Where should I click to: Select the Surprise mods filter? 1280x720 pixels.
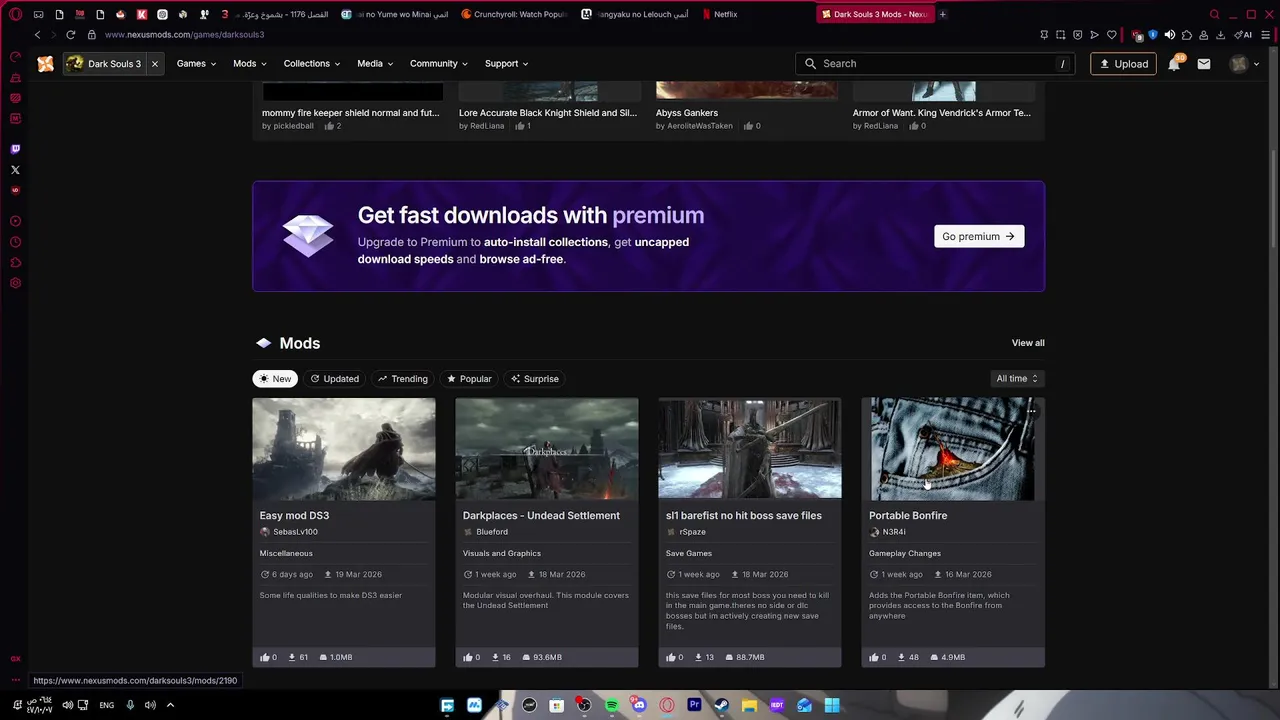tap(534, 379)
